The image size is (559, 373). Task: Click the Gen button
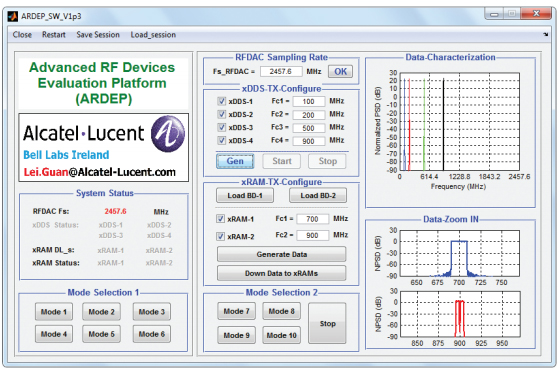click(x=235, y=161)
